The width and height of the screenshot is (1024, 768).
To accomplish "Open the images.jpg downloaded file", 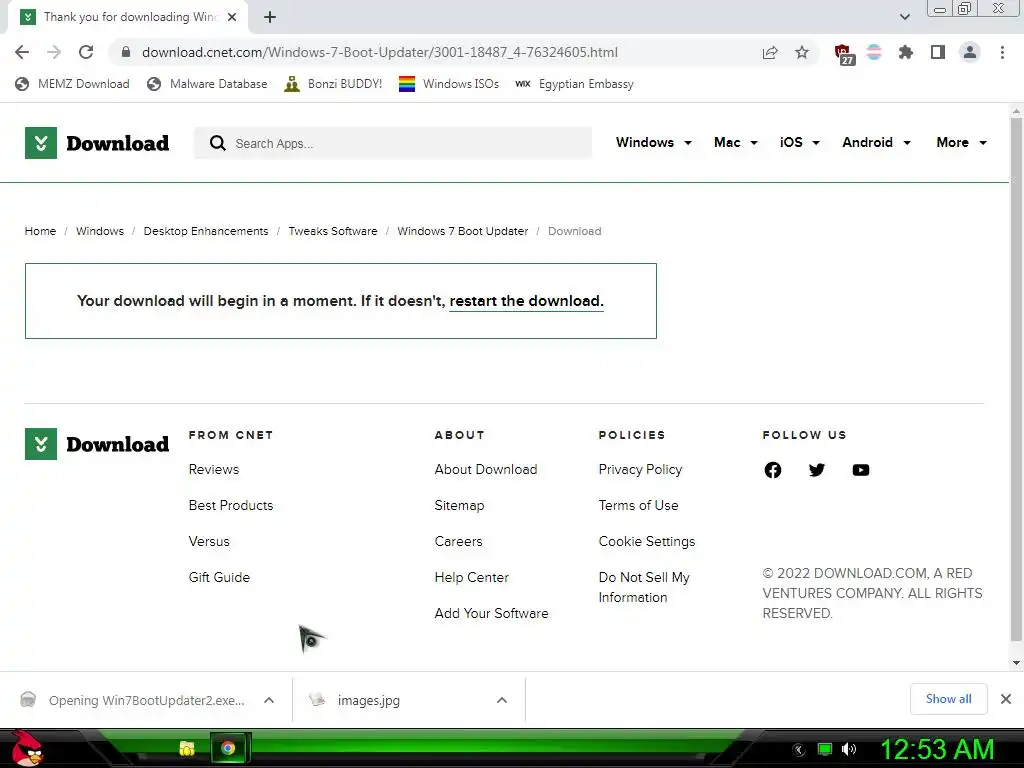I will (369, 700).
